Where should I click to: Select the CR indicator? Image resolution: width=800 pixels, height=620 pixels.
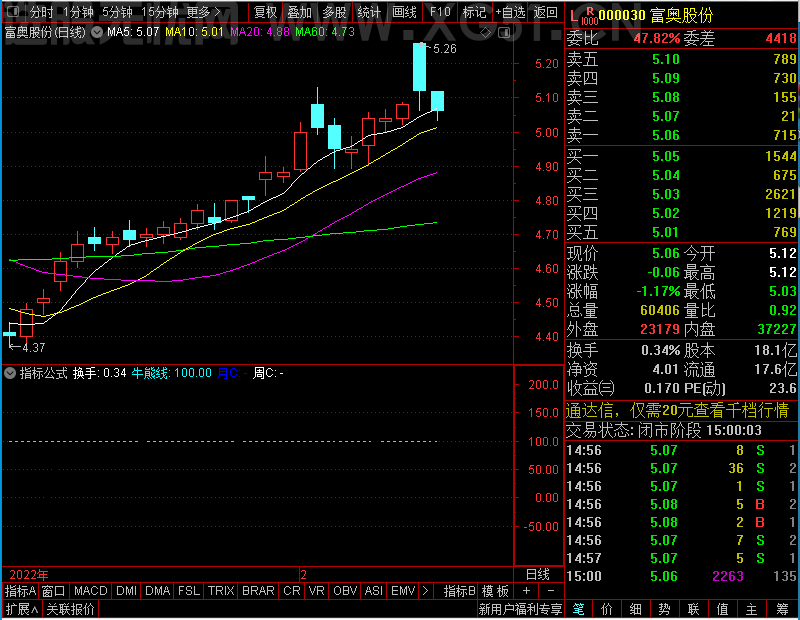(x=292, y=591)
